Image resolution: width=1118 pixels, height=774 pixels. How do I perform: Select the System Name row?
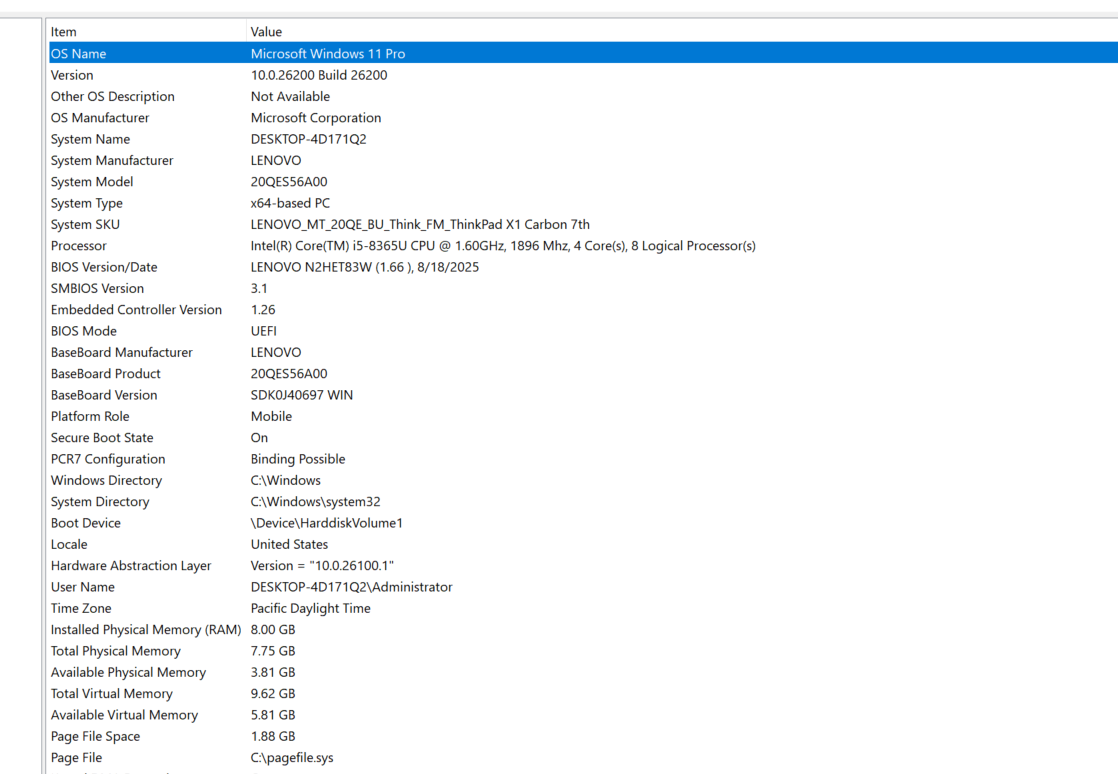coord(583,139)
